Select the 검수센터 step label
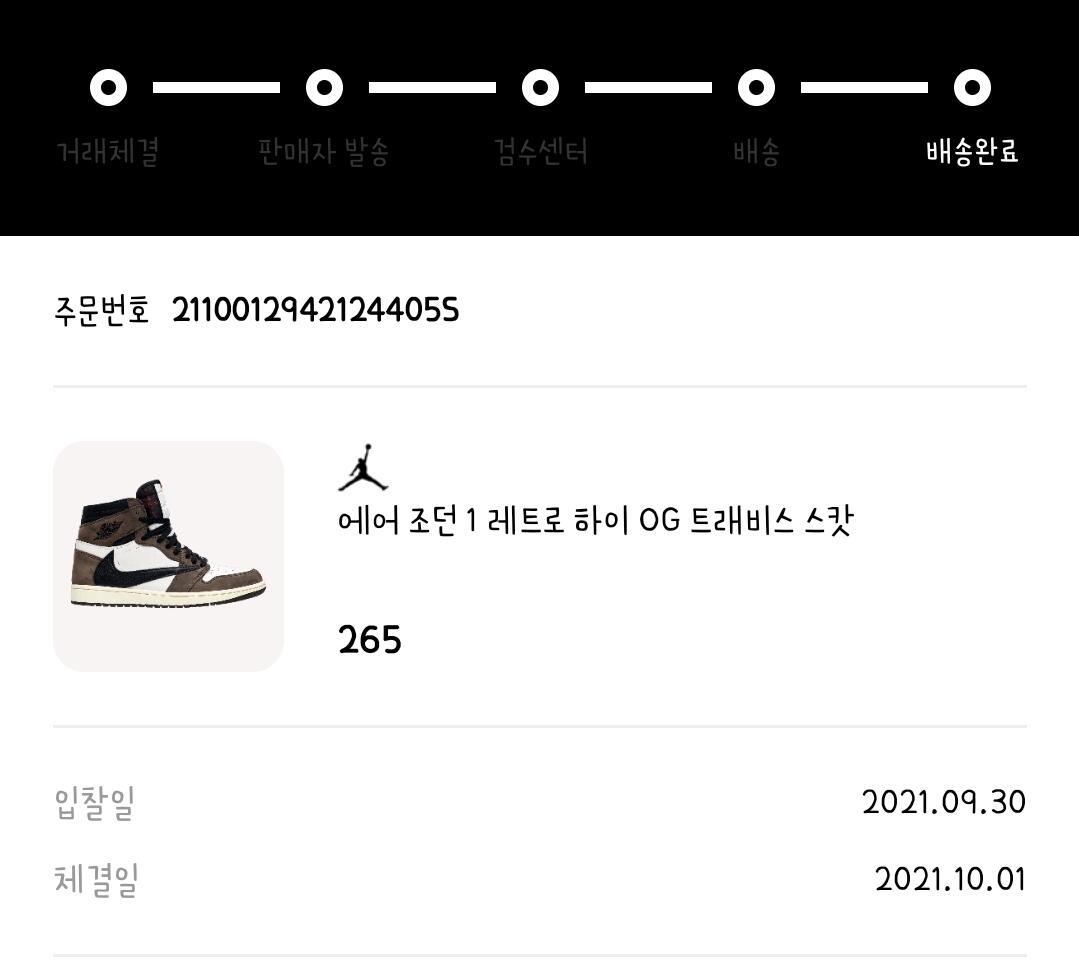This screenshot has height=978, width=1079. 540,153
